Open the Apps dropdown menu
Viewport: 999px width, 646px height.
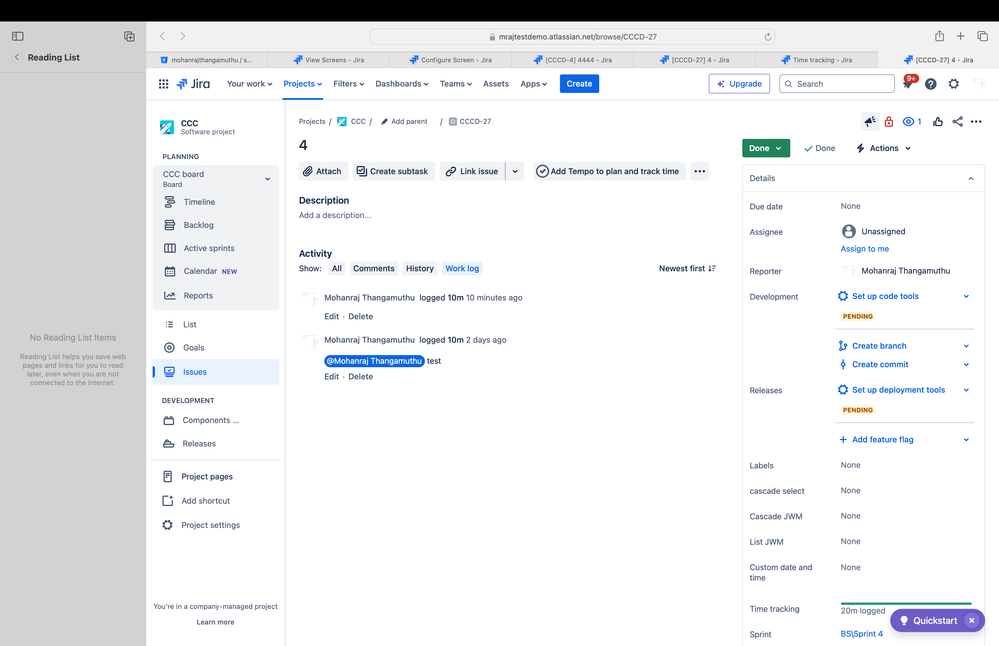(533, 83)
